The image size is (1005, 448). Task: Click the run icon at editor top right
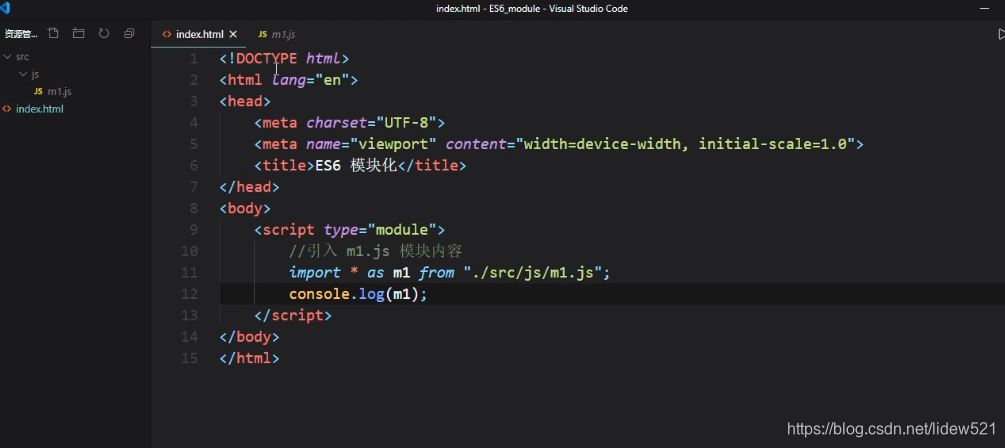coord(1001,34)
